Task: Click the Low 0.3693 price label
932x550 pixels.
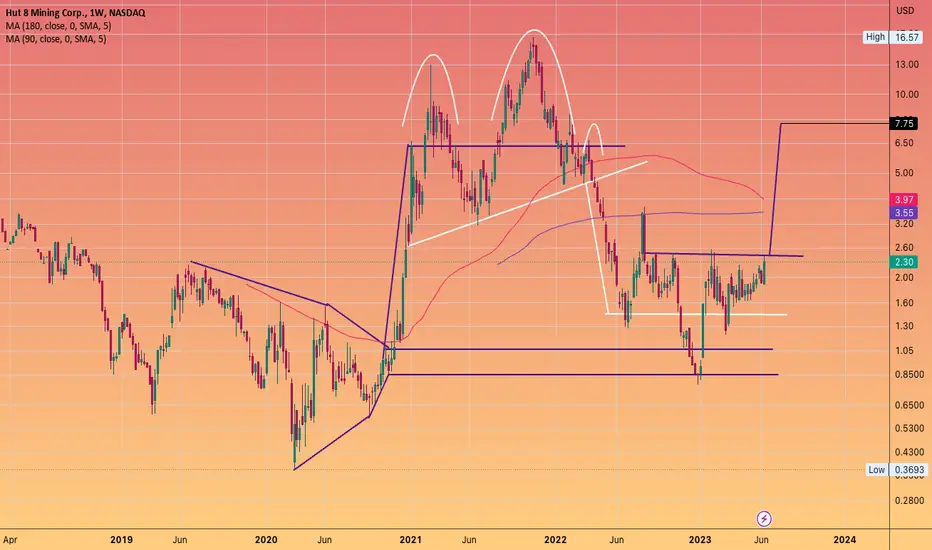Action: coord(897,470)
